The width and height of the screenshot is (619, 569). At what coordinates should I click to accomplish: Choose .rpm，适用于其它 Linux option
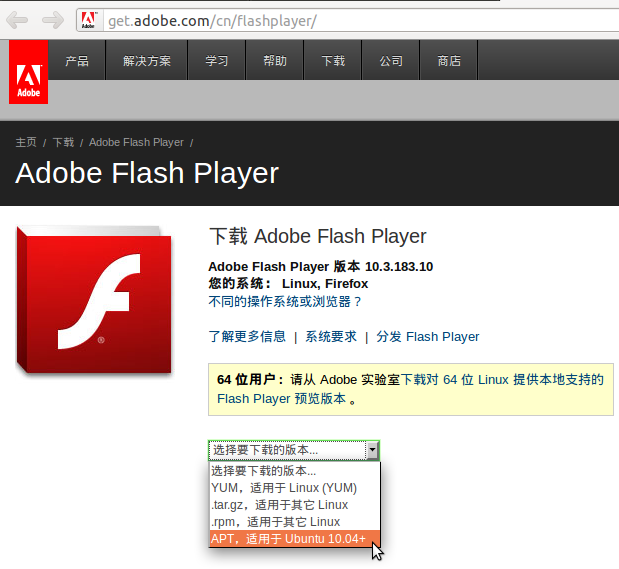click(294, 522)
